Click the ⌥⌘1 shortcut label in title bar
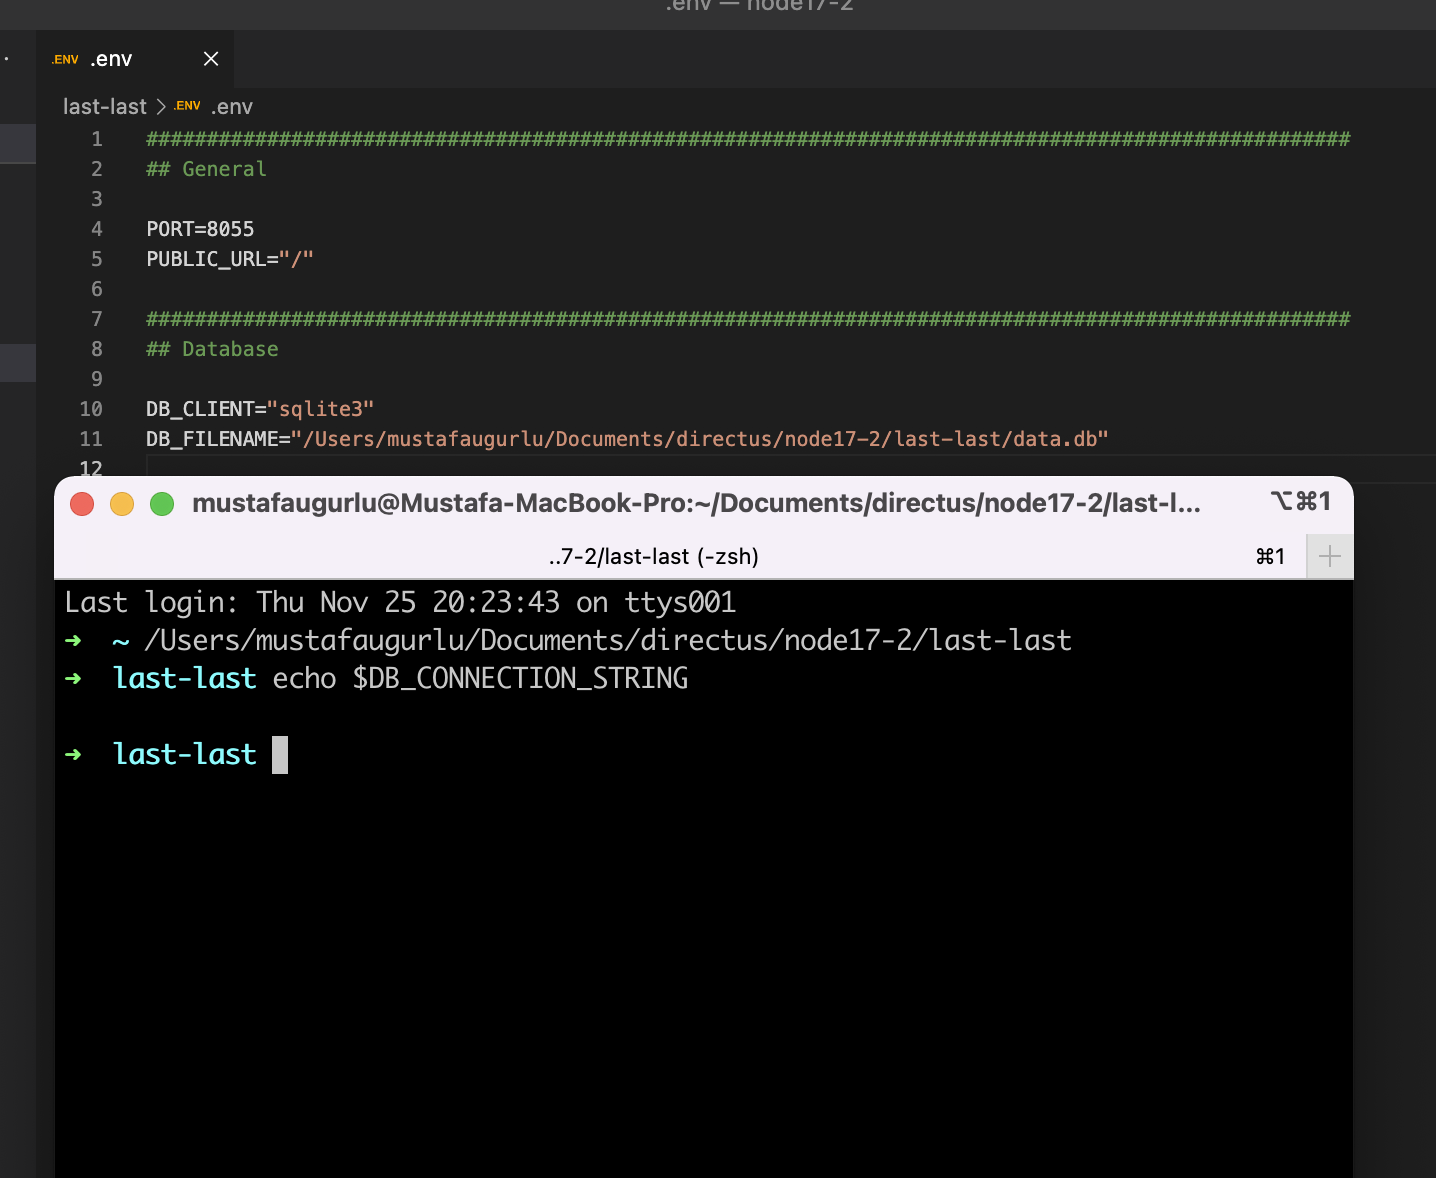The width and height of the screenshot is (1436, 1178). 1301,501
